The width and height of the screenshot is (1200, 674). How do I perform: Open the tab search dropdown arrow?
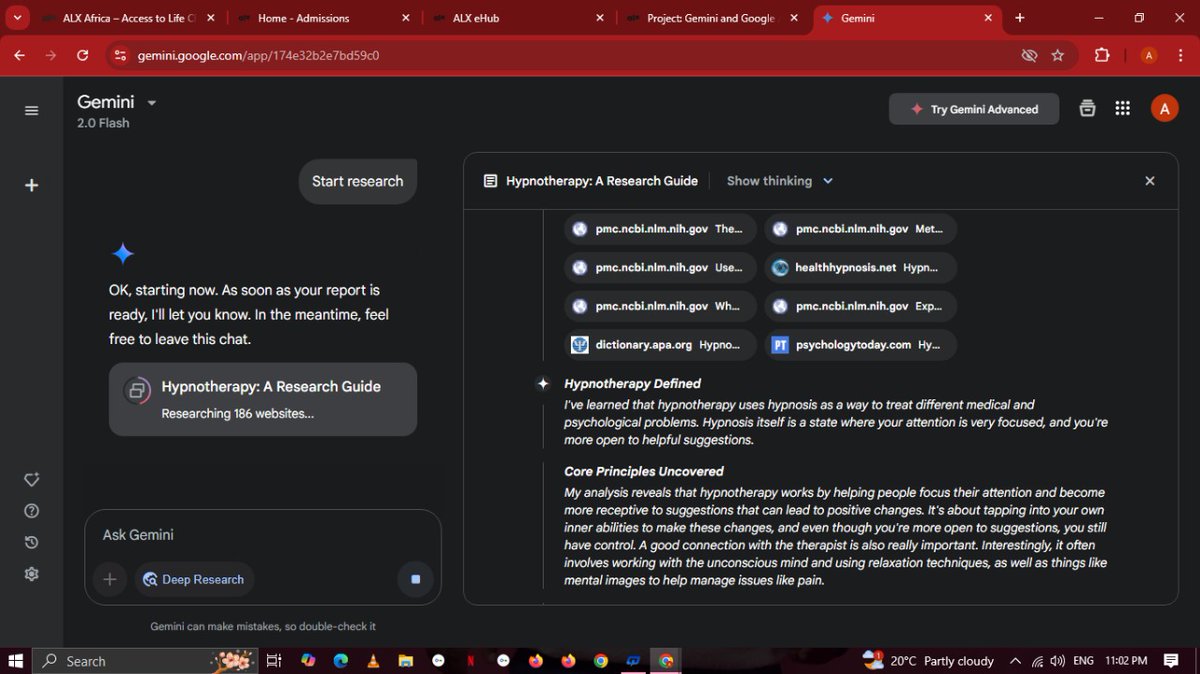click(17, 18)
